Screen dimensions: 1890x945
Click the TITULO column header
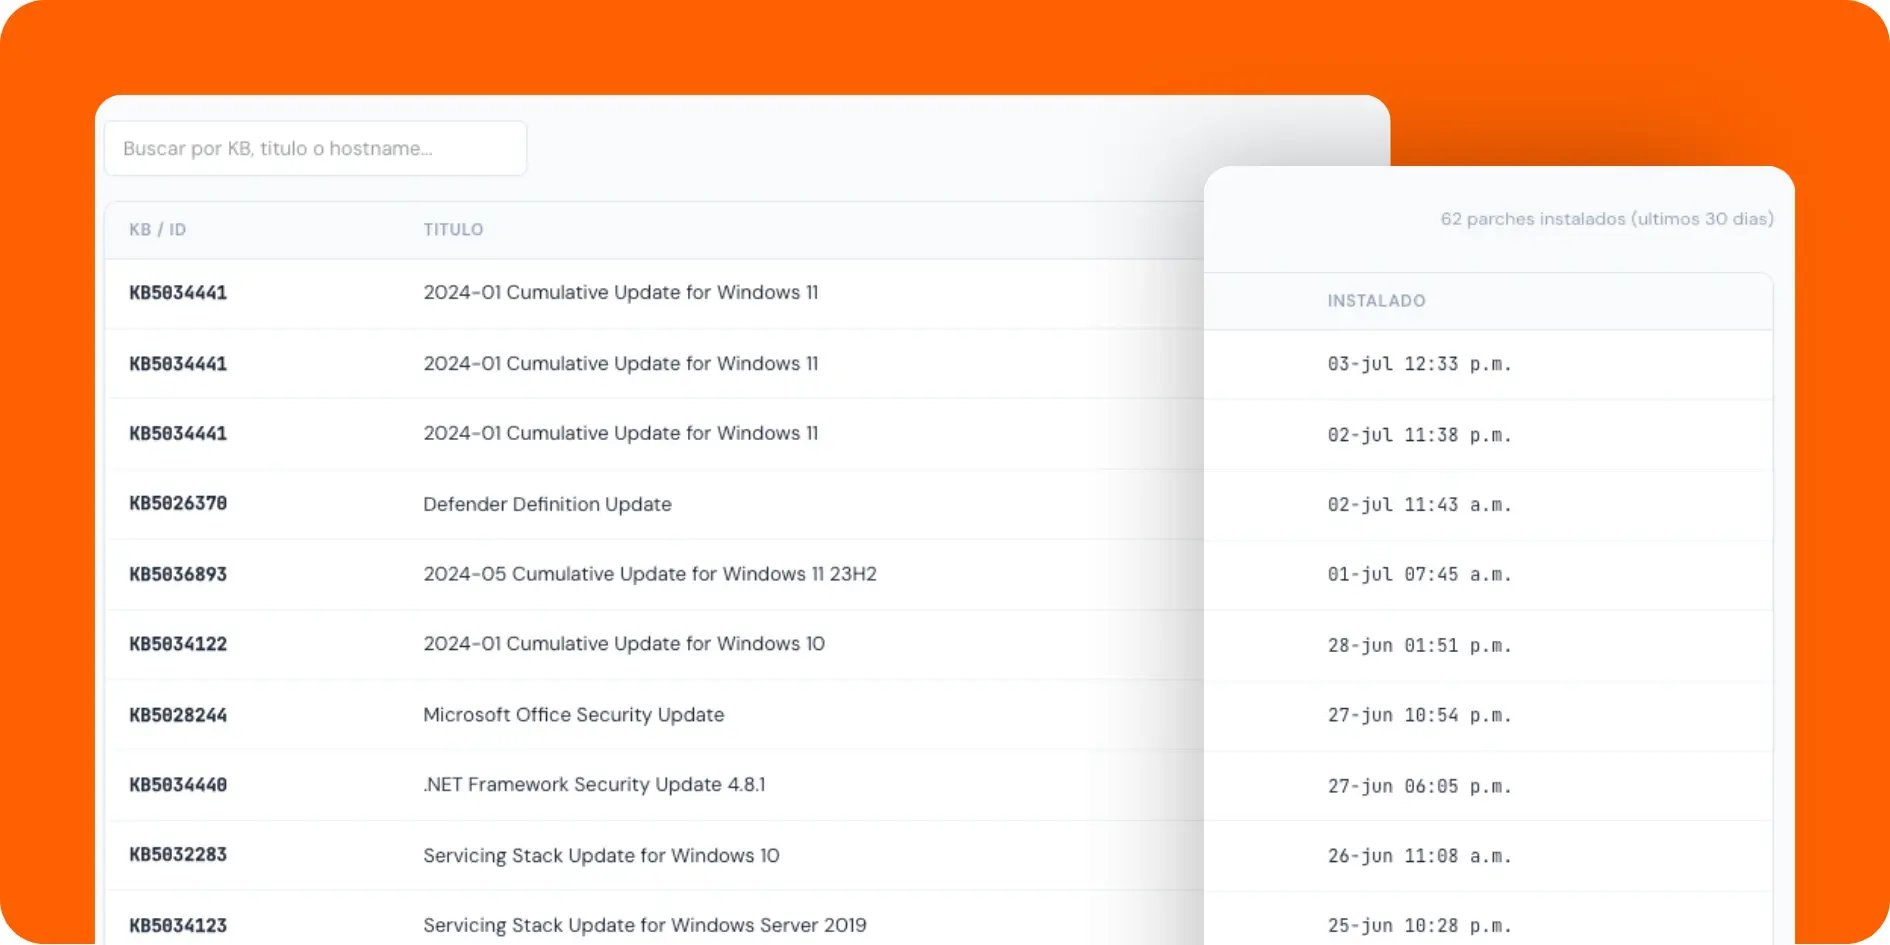click(x=453, y=229)
